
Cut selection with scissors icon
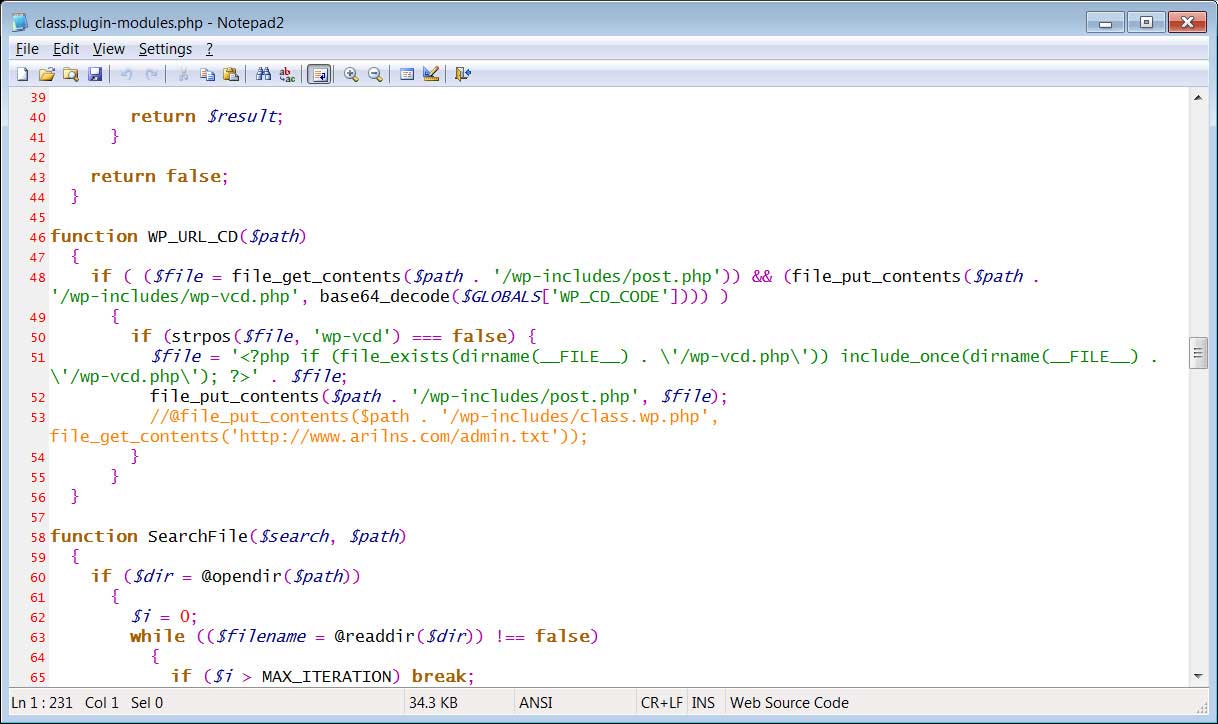182,74
